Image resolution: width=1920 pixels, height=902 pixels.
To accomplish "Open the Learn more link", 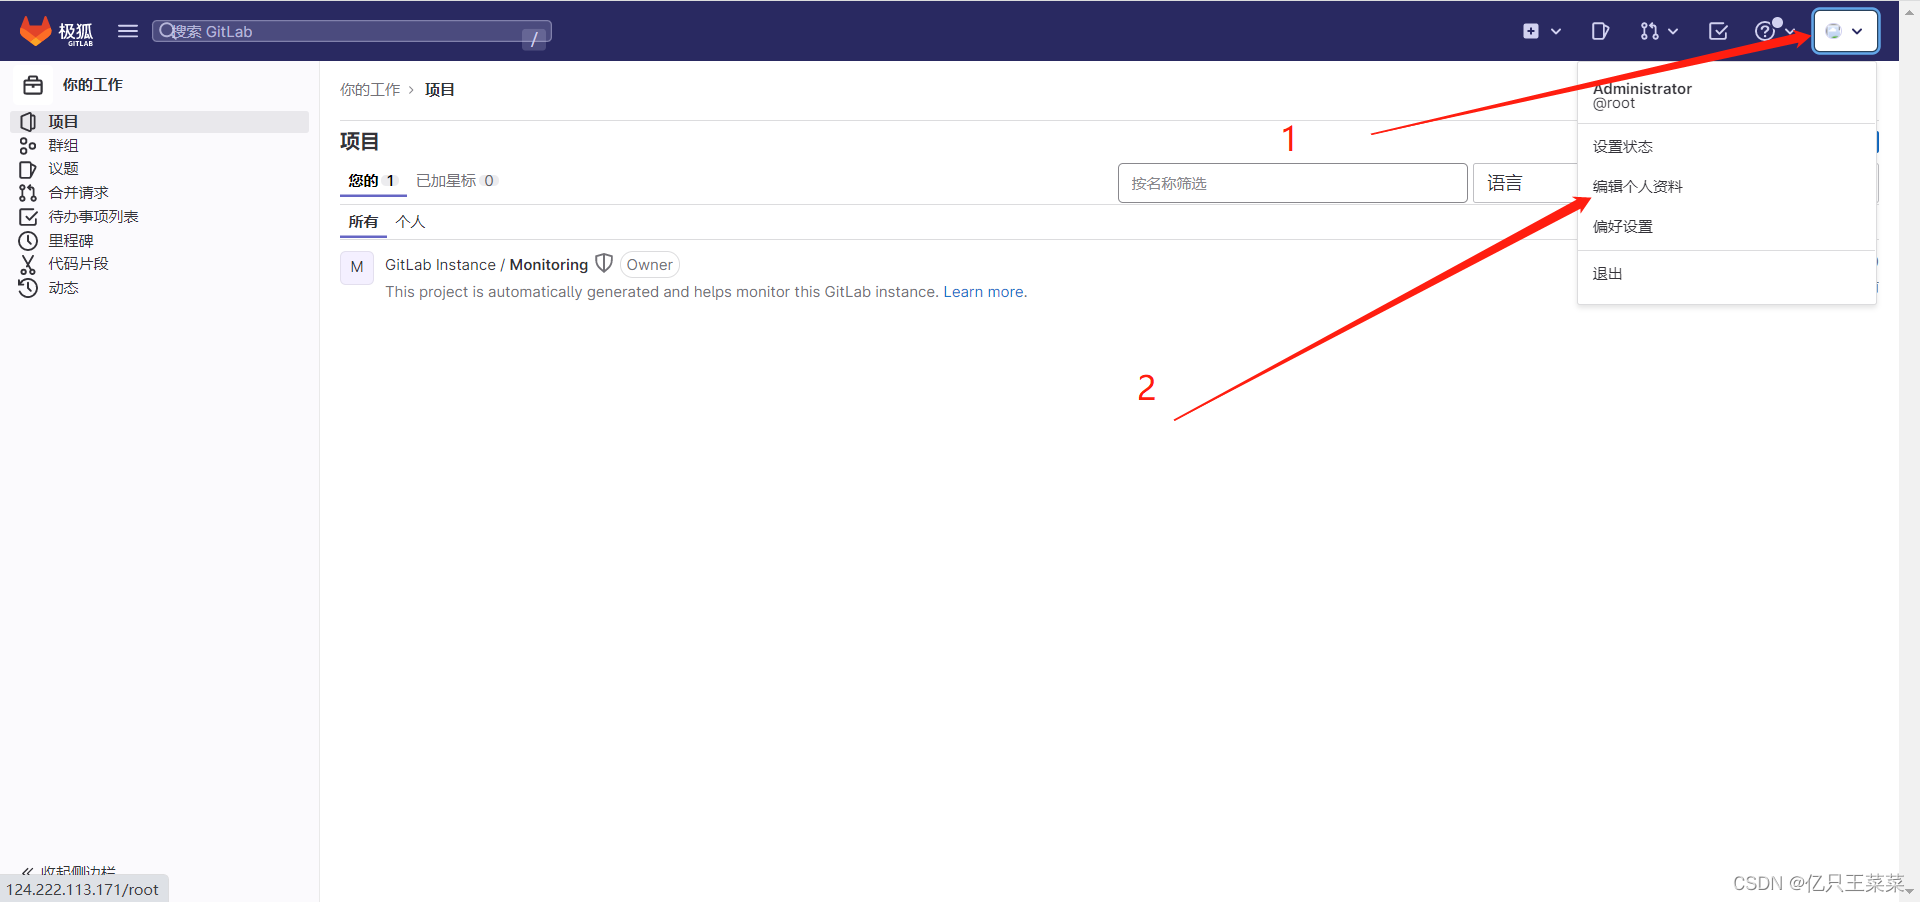I will 984,292.
